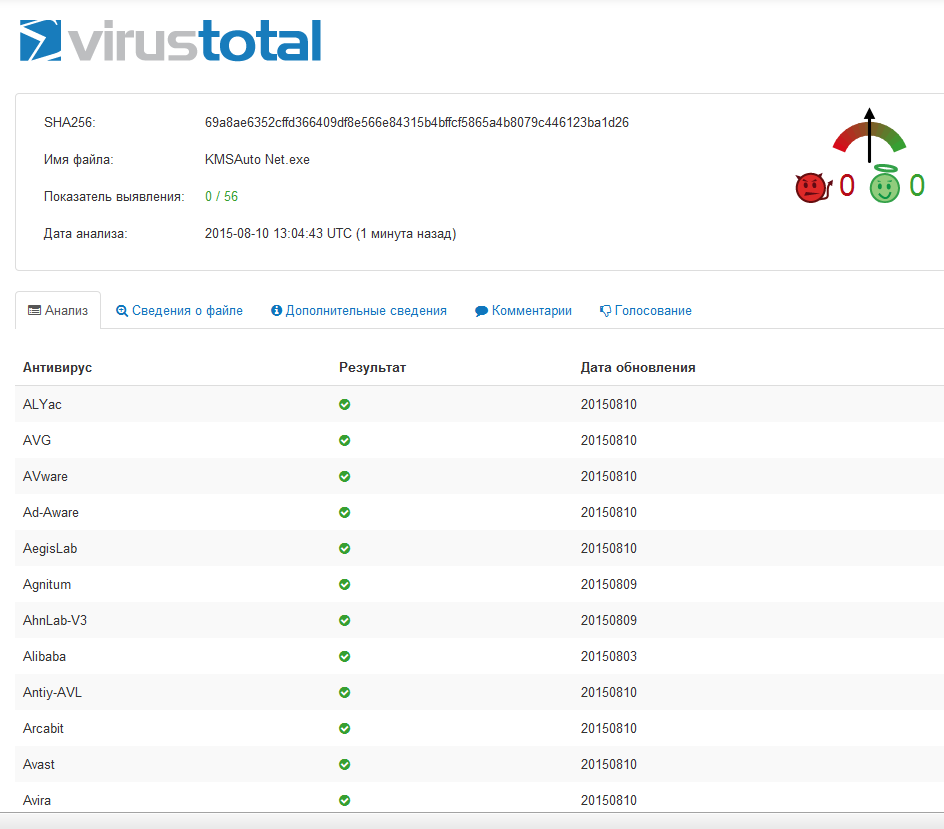
Task: Click green checkmark icon for Alibaba
Action: 345,657
